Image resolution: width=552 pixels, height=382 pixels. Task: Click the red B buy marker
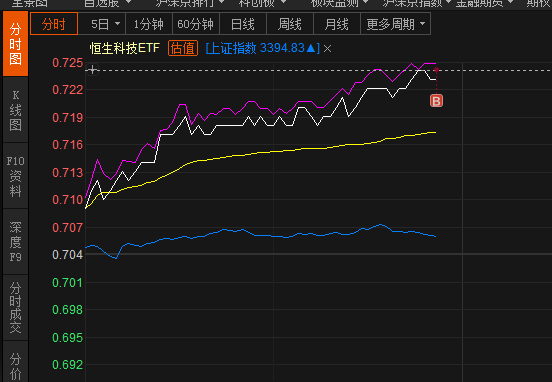pos(436,101)
